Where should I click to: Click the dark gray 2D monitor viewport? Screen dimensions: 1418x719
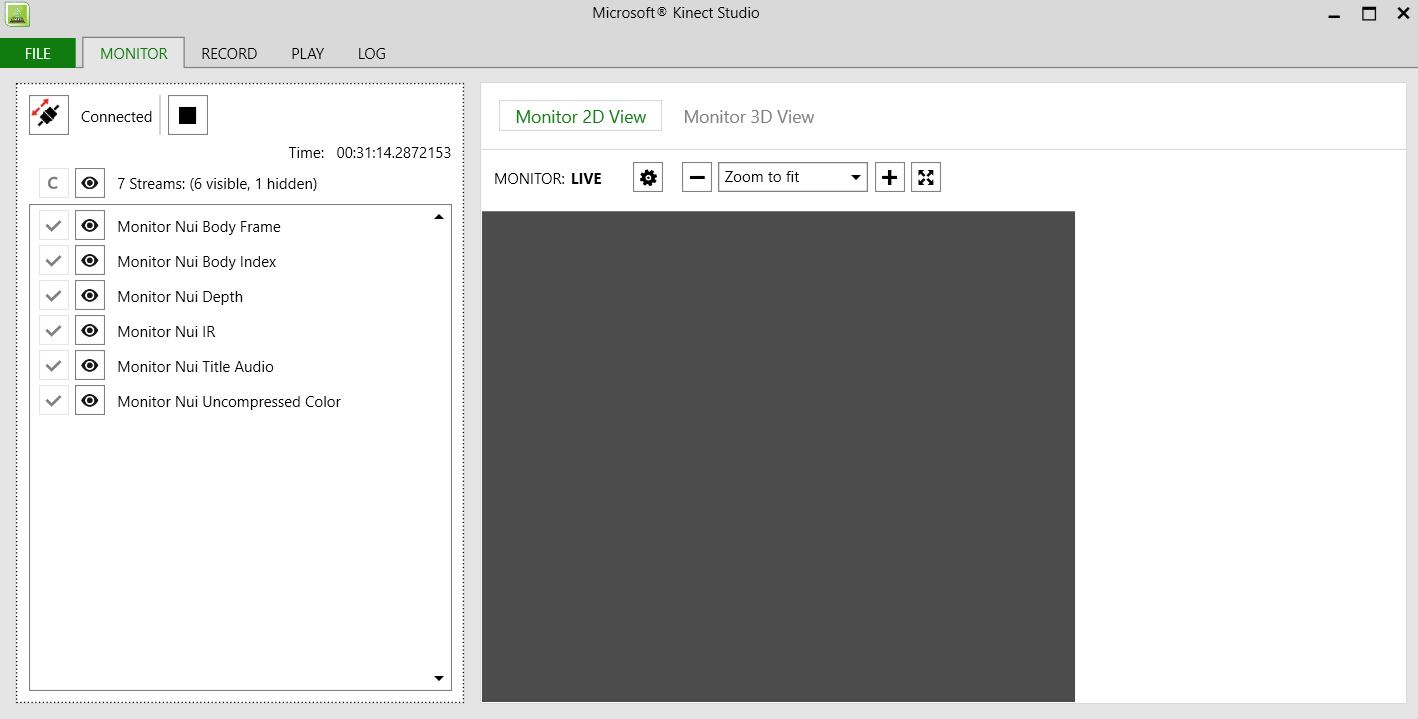[x=778, y=456]
